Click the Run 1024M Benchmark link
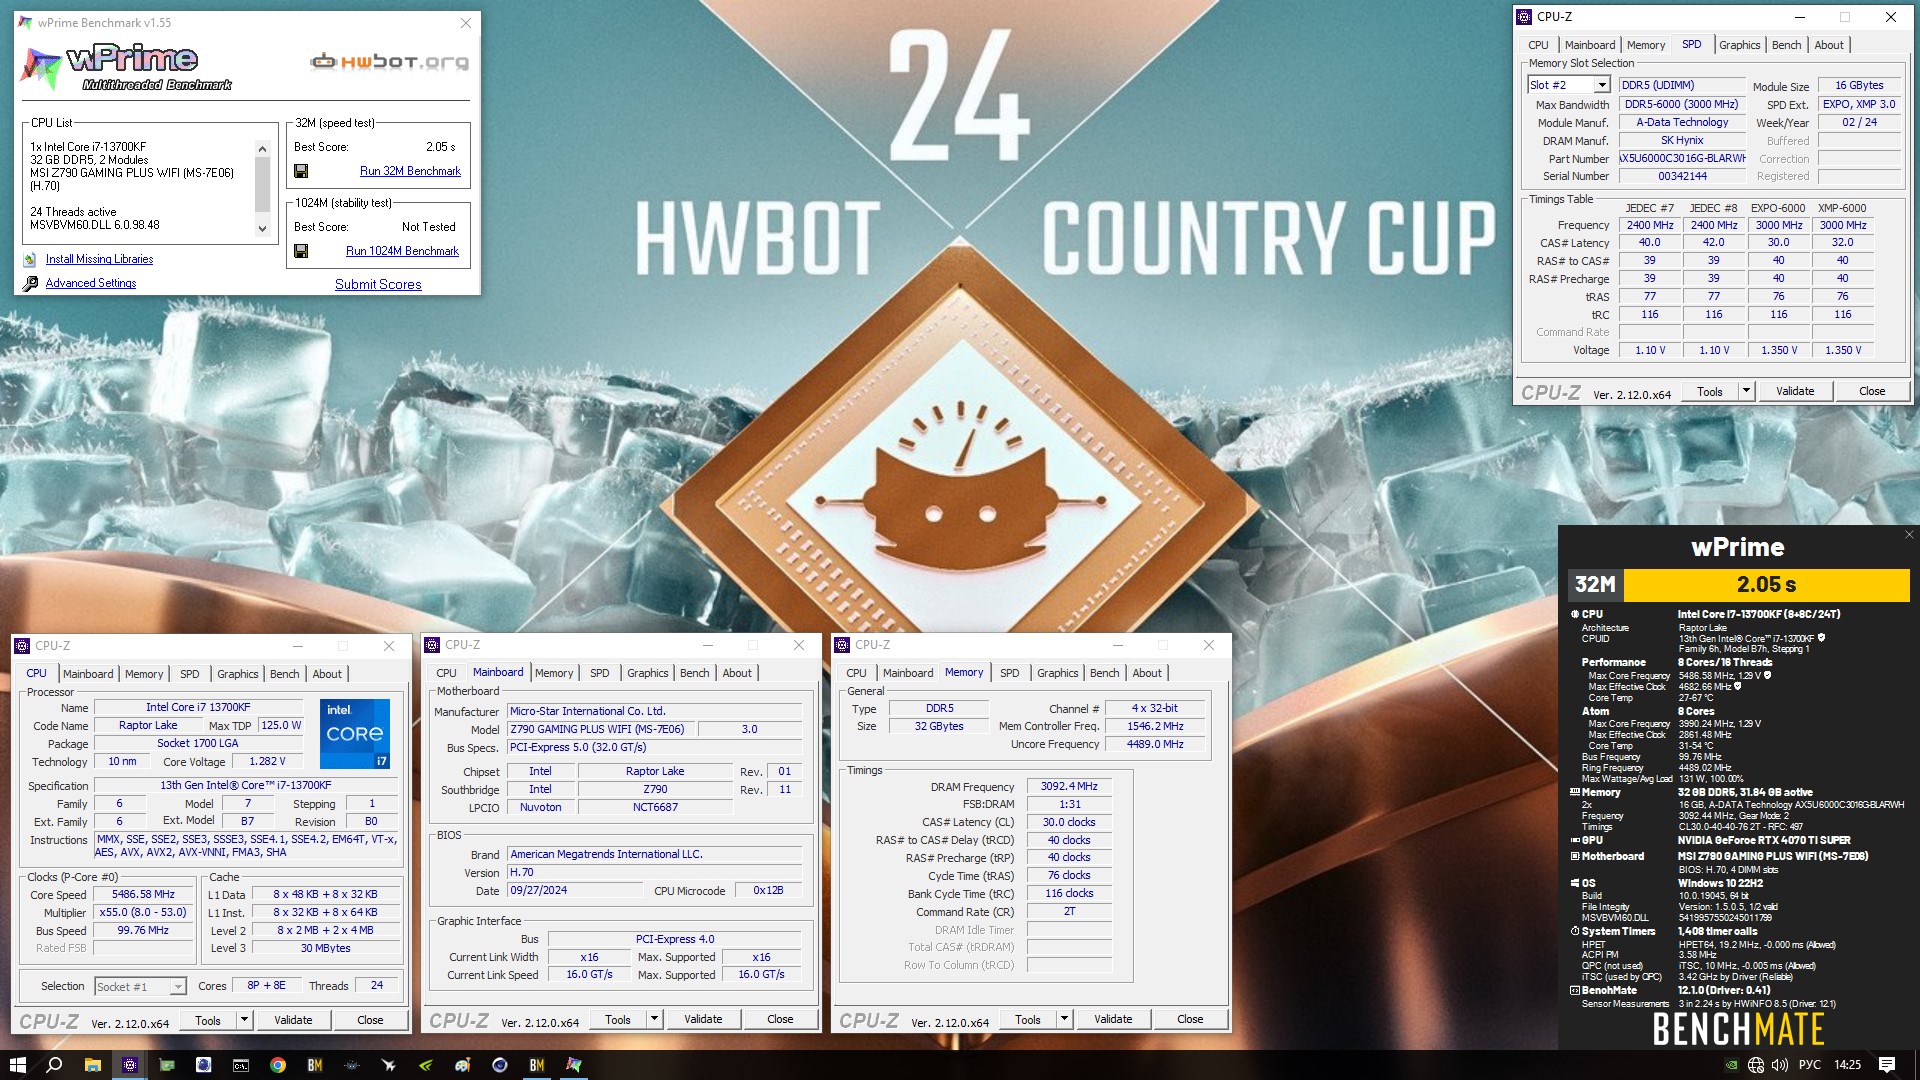The width and height of the screenshot is (1920, 1080). (402, 251)
